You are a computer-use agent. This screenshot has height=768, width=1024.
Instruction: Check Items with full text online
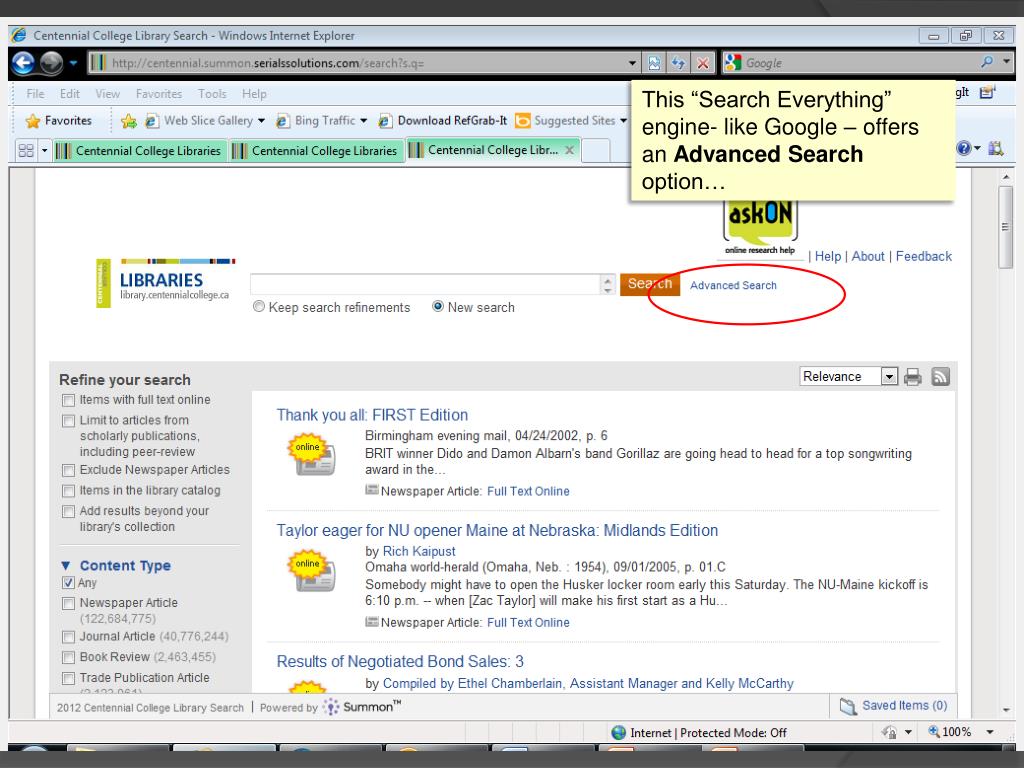(x=69, y=400)
